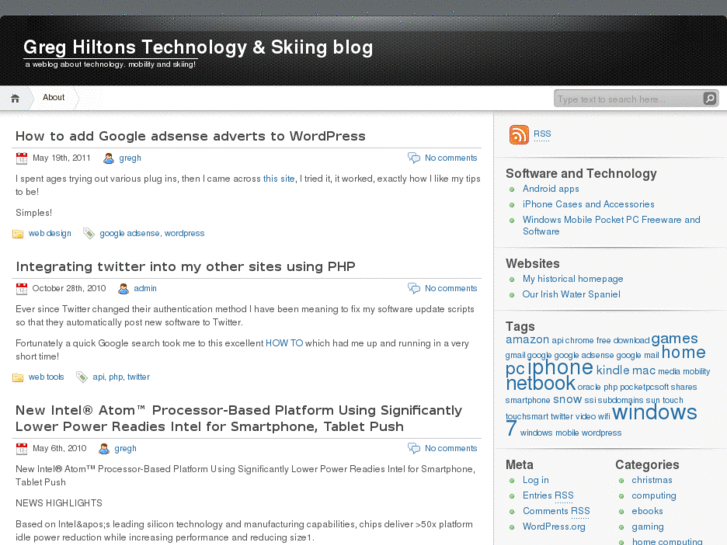Click calendar icon beside May 6th, 2010
727x545 pixels.
[x=21, y=449]
